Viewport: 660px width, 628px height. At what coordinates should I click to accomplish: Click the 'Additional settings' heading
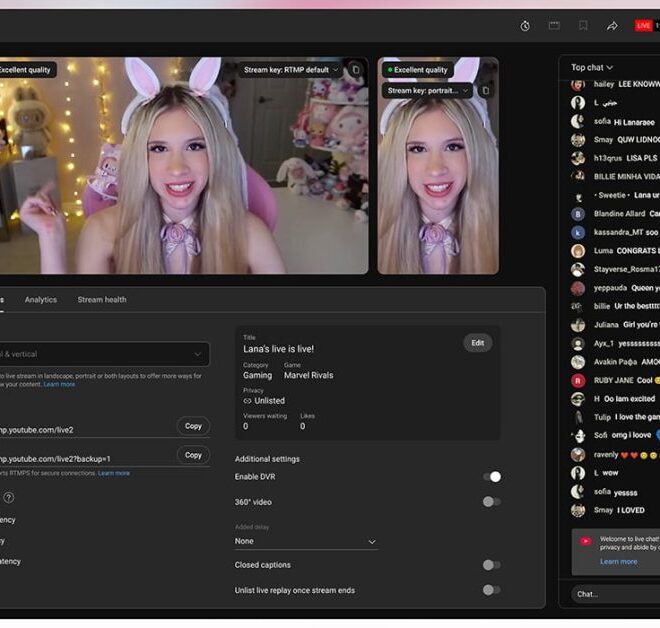[x=267, y=459]
